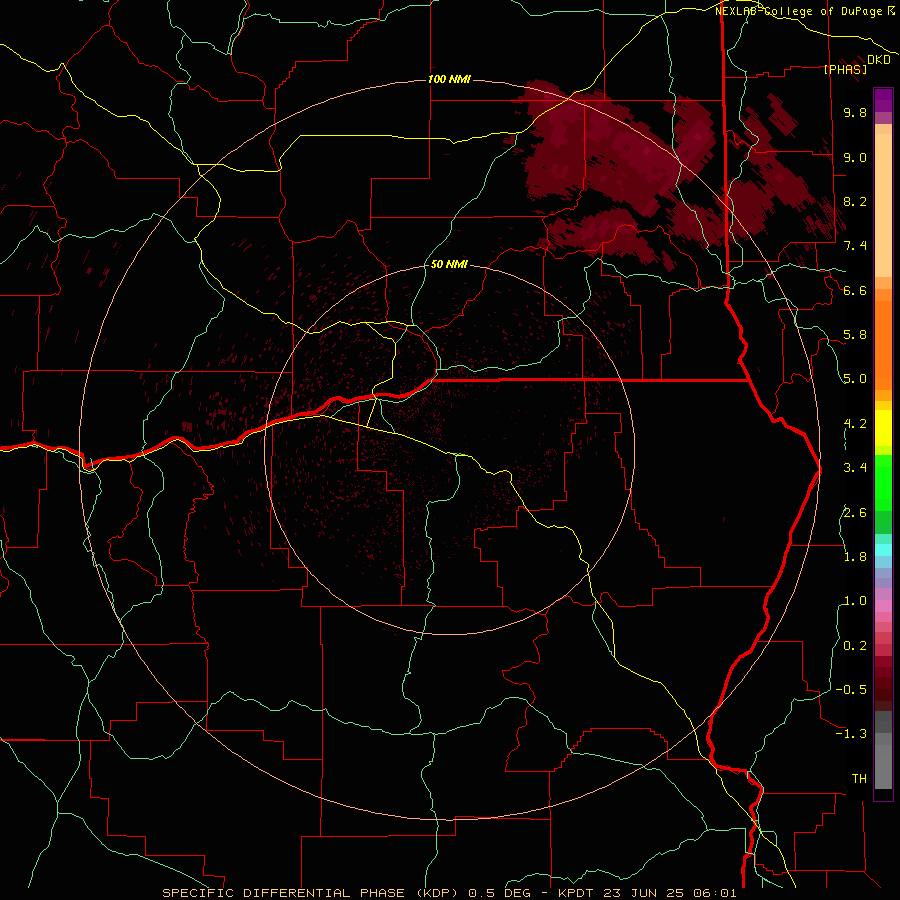Screen dimensions: 900x900
Task: Click the 1.0 value on the color scale
Action: [855, 601]
